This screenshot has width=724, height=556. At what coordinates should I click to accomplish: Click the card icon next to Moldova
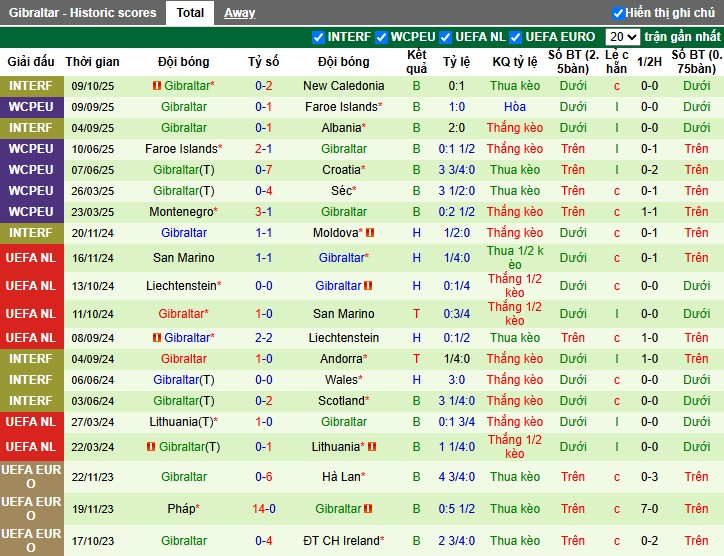[x=370, y=233]
